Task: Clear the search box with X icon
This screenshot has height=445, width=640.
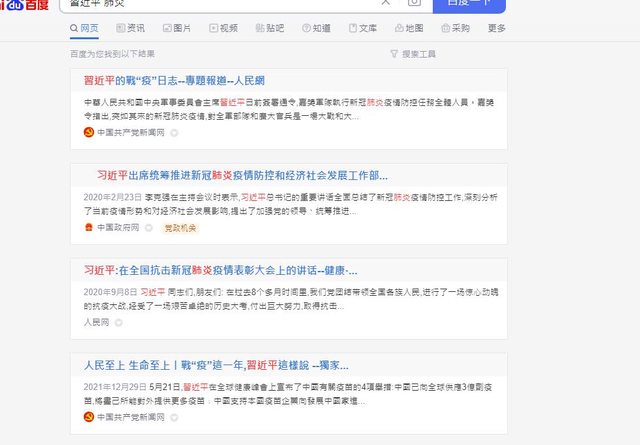Action: (386, 2)
